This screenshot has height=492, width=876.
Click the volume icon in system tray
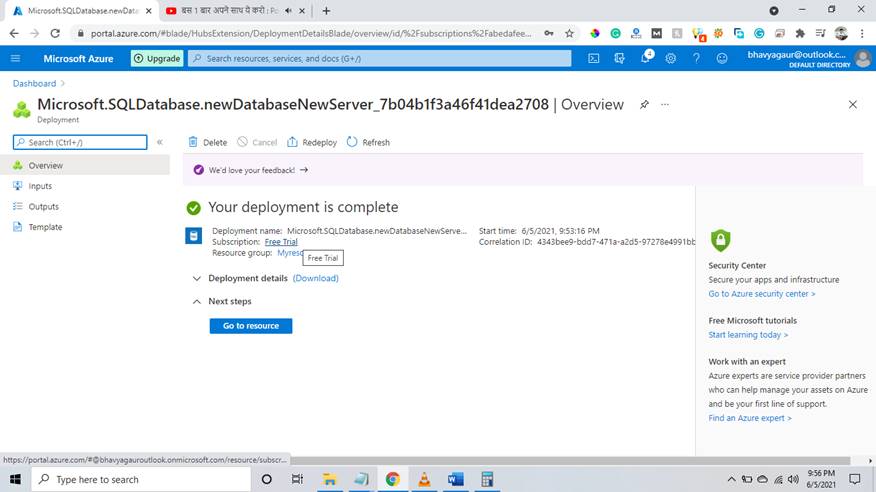coord(793,479)
